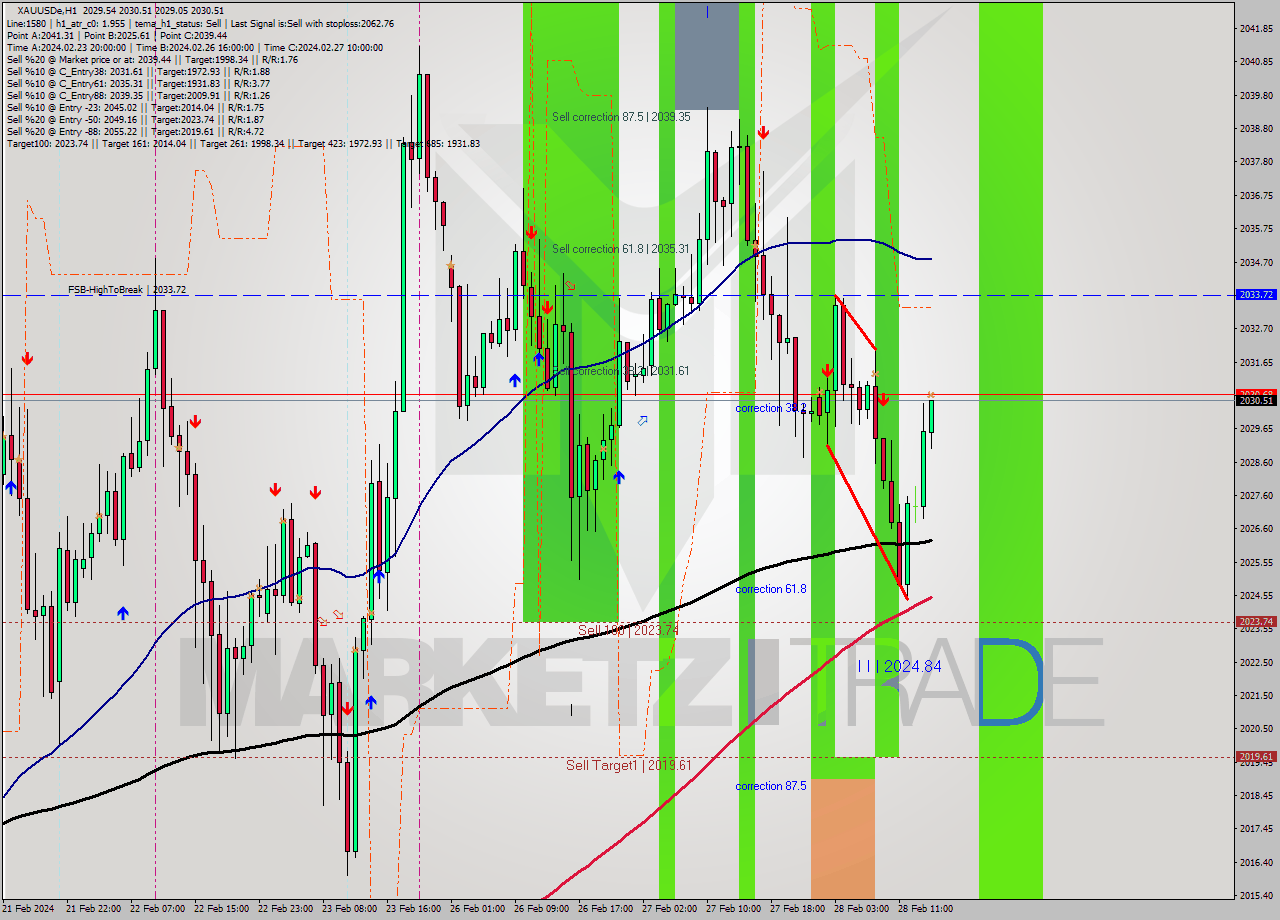Select the blue 'correction 61.8' label
Image resolution: width=1280 pixels, height=920 pixels.
pos(771,589)
